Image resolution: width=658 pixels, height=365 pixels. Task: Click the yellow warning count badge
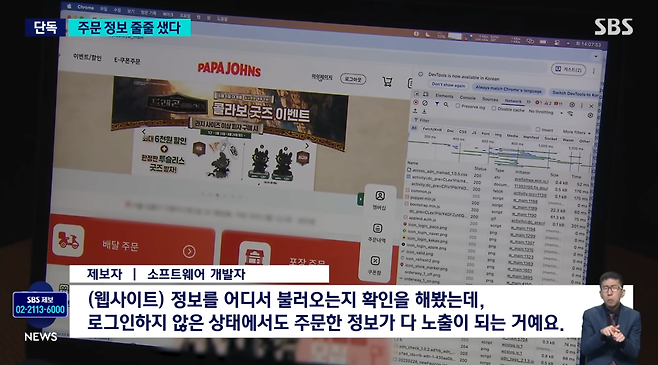(548, 103)
